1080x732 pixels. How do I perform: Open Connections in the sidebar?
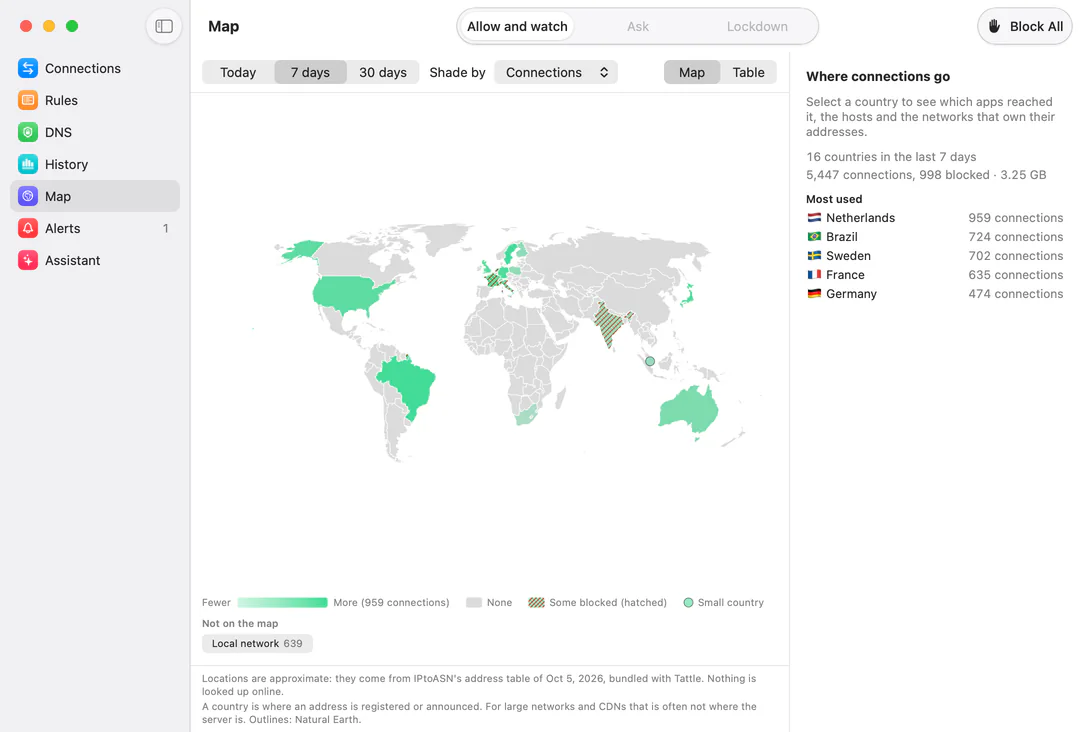(95, 68)
